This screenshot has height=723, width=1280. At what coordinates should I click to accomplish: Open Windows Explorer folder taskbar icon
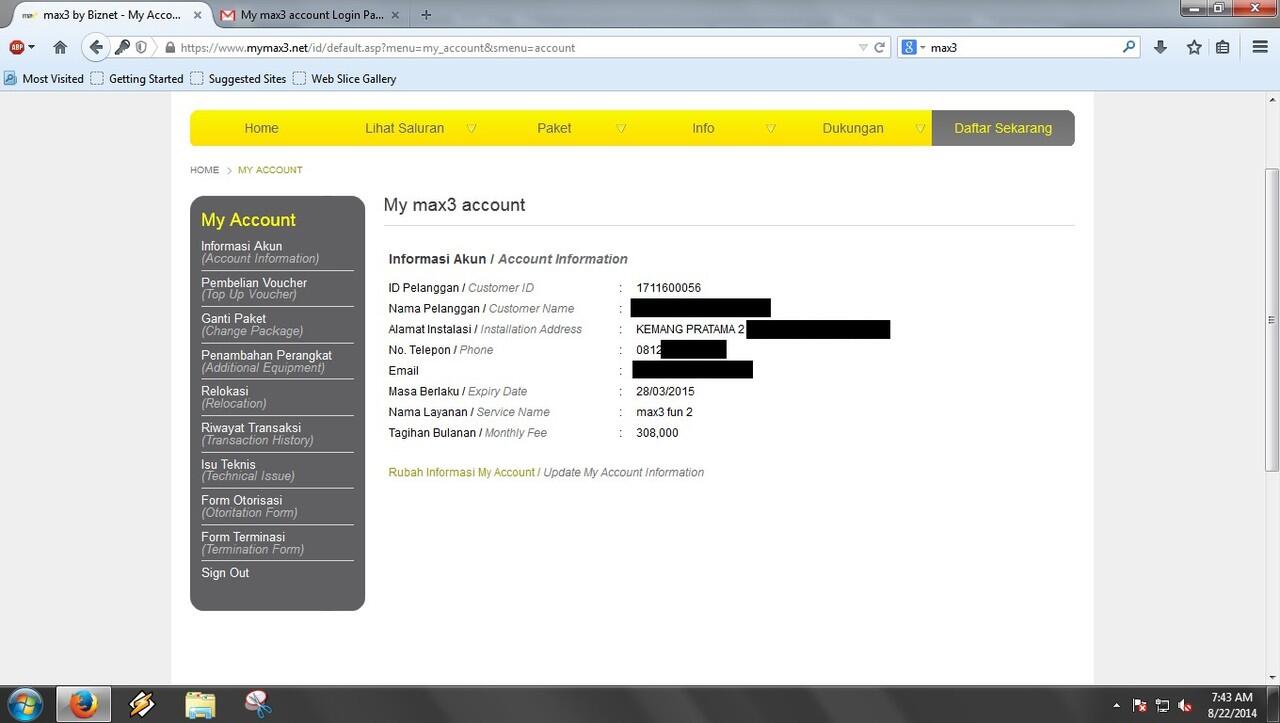(200, 704)
